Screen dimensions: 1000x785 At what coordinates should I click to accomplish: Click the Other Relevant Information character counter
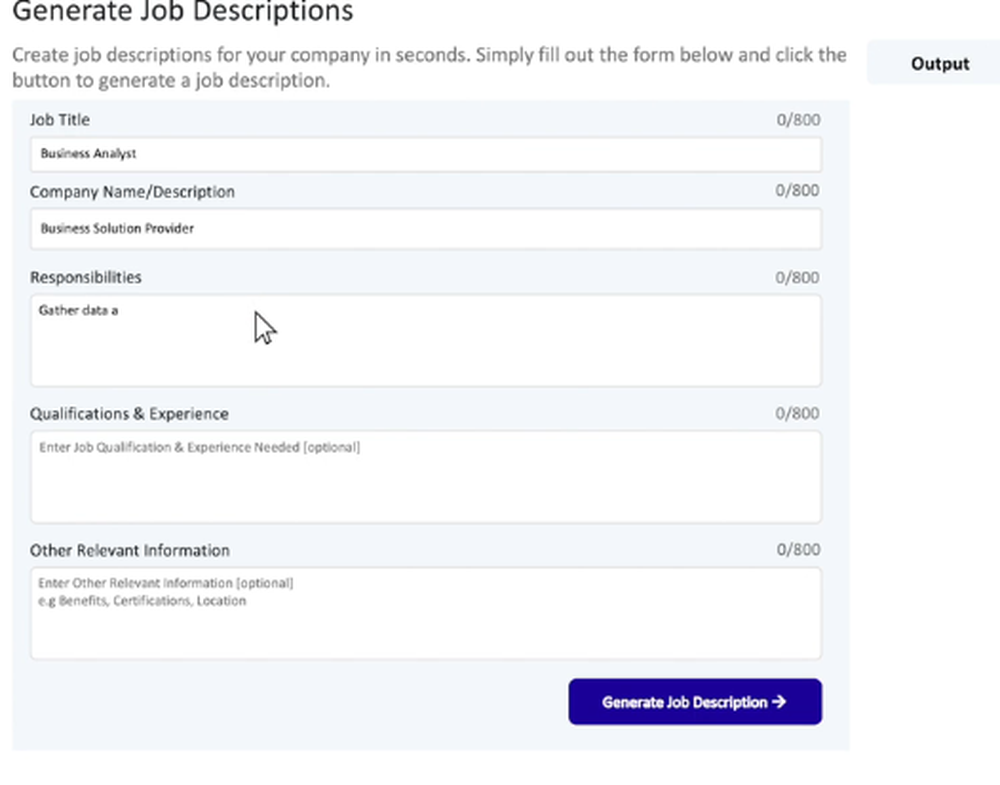pos(798,550)
